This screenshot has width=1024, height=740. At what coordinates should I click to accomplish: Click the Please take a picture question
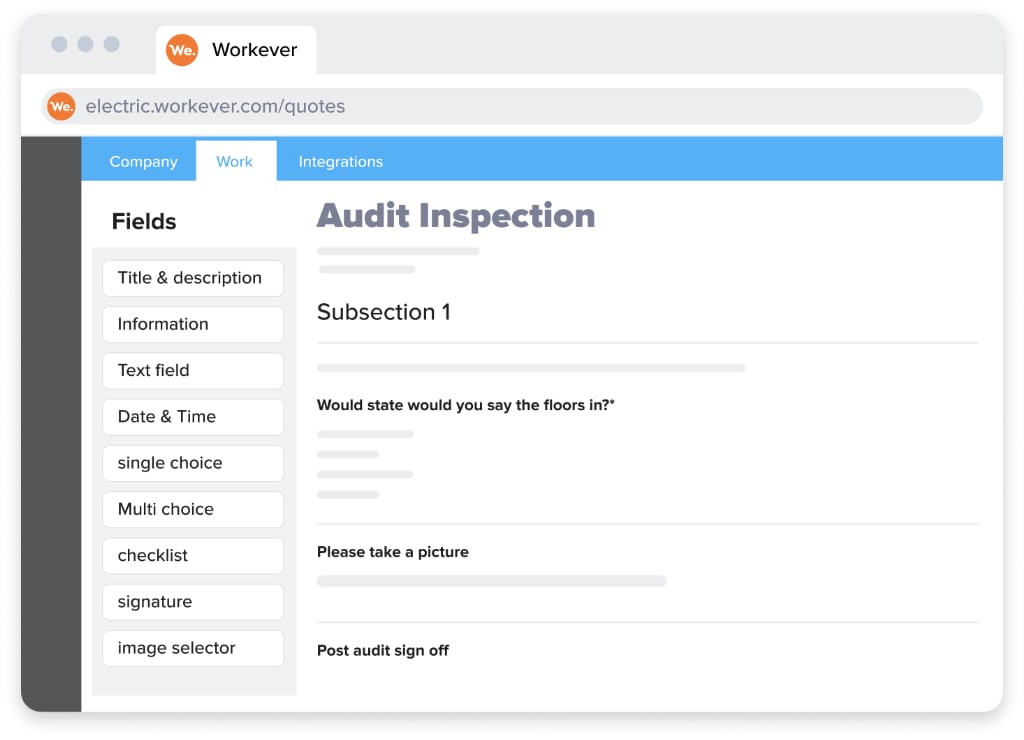pos(393,552)
